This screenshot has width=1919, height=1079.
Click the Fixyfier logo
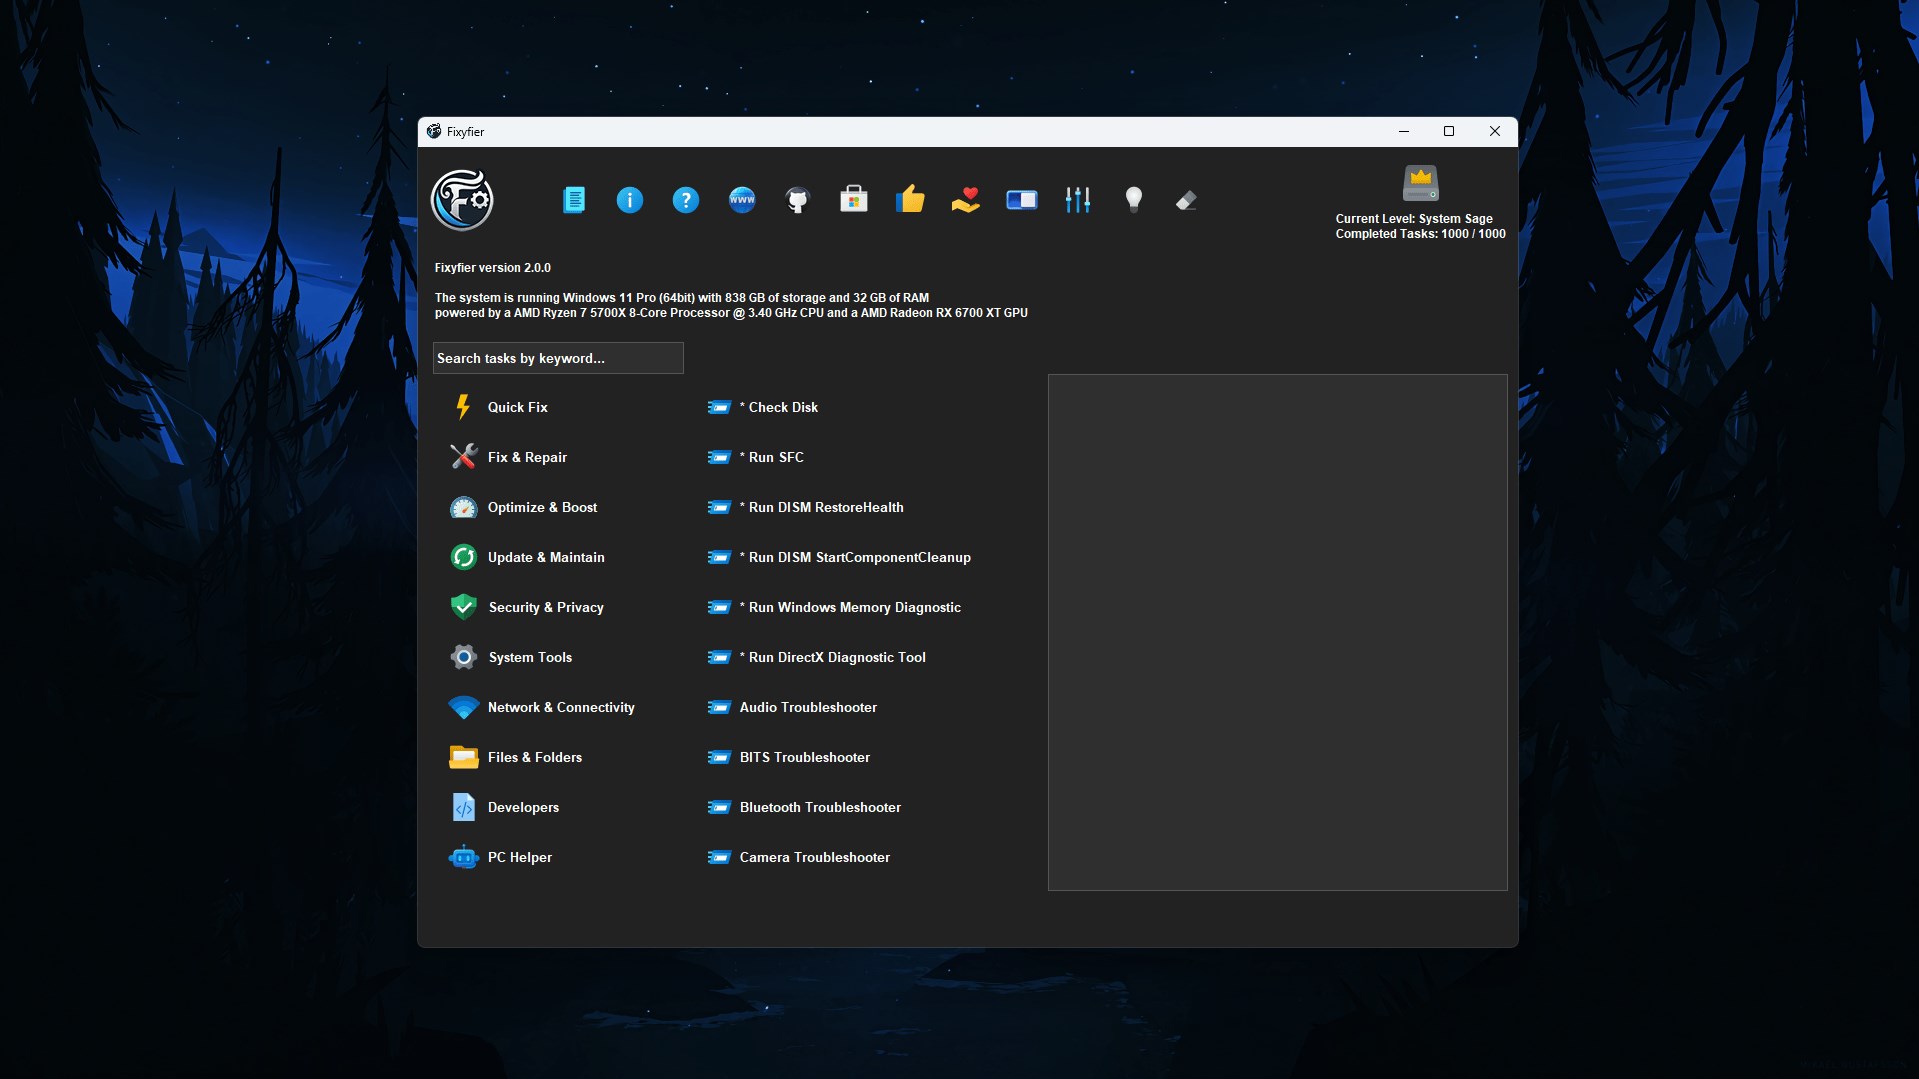click(x=462, y=199)
